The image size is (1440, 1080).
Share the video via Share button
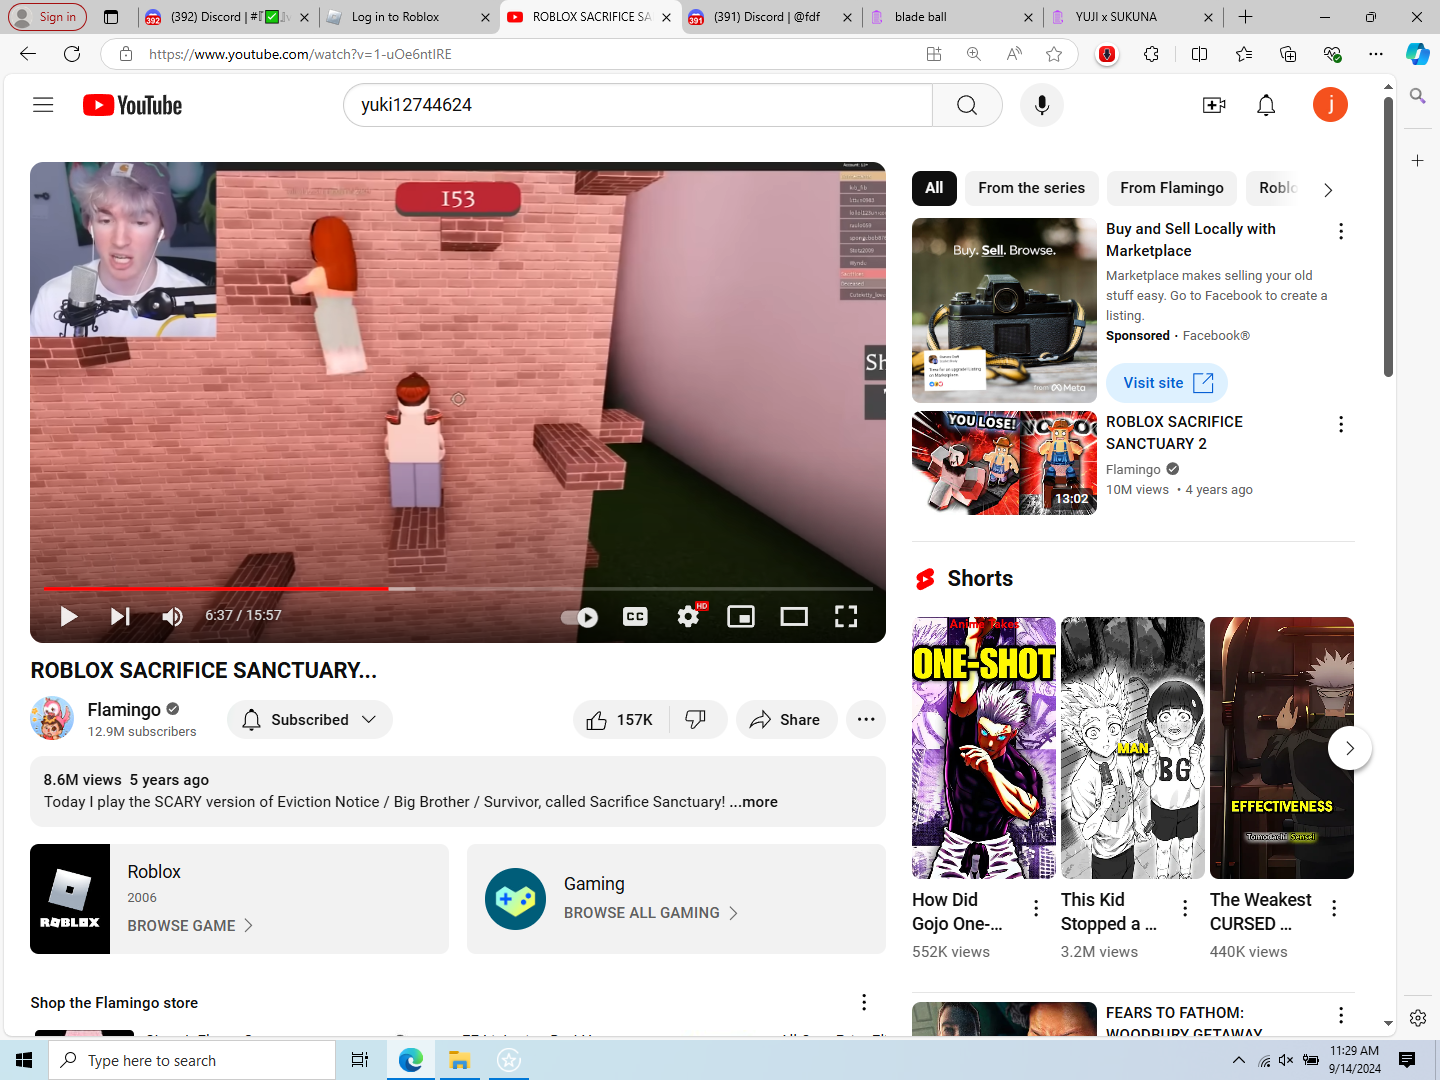pos(786,720)
